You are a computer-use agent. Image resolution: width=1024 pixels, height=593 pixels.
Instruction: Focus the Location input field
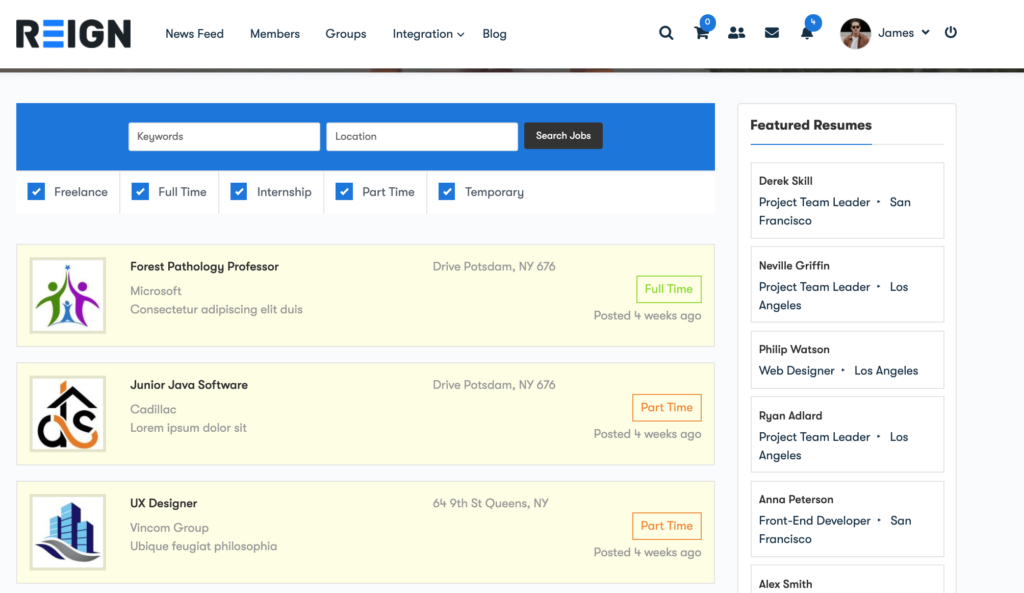[x=422, y=136]
